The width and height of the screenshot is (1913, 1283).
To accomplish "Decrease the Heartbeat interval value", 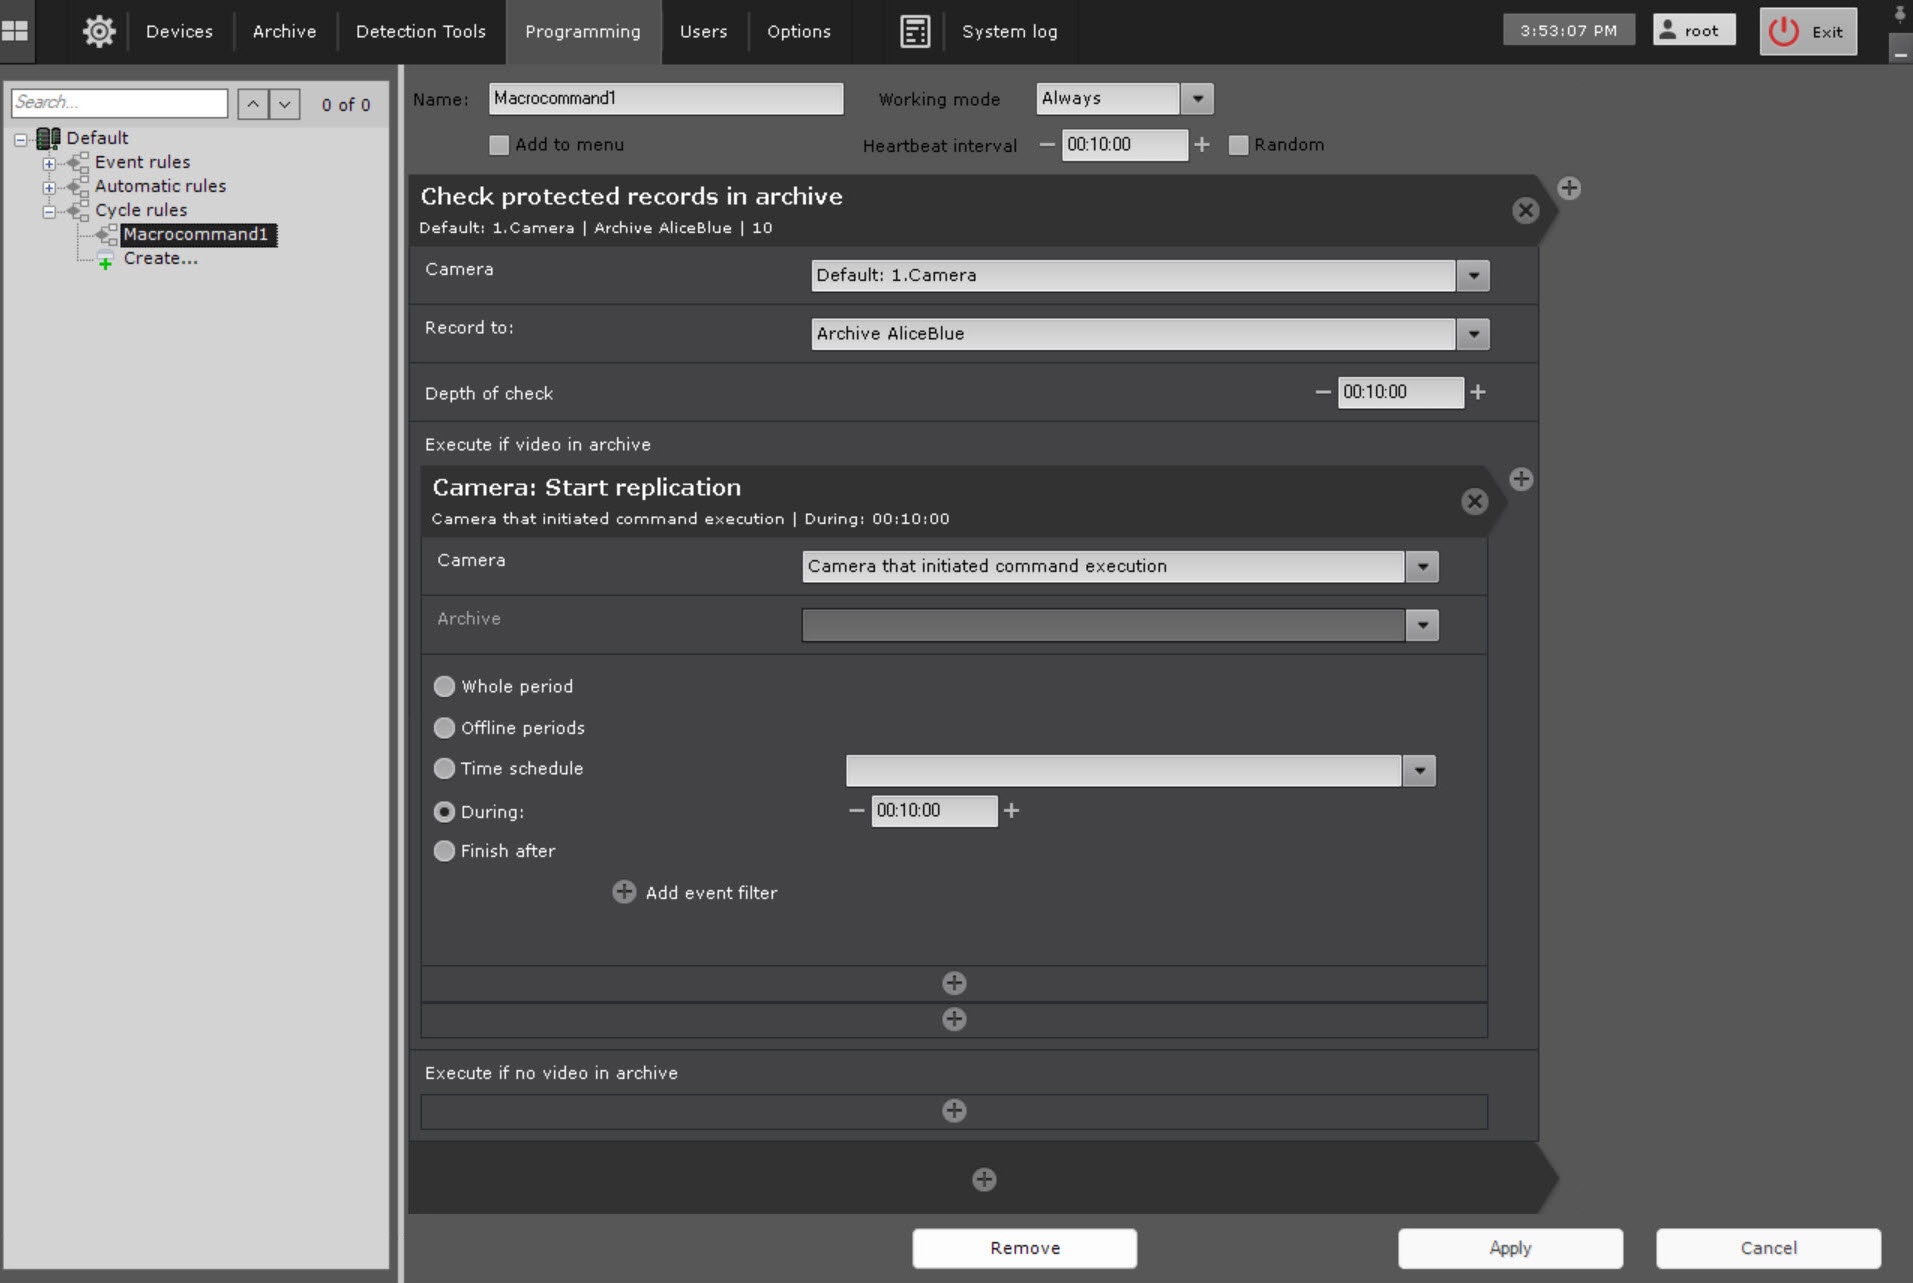I will 1046,145.
